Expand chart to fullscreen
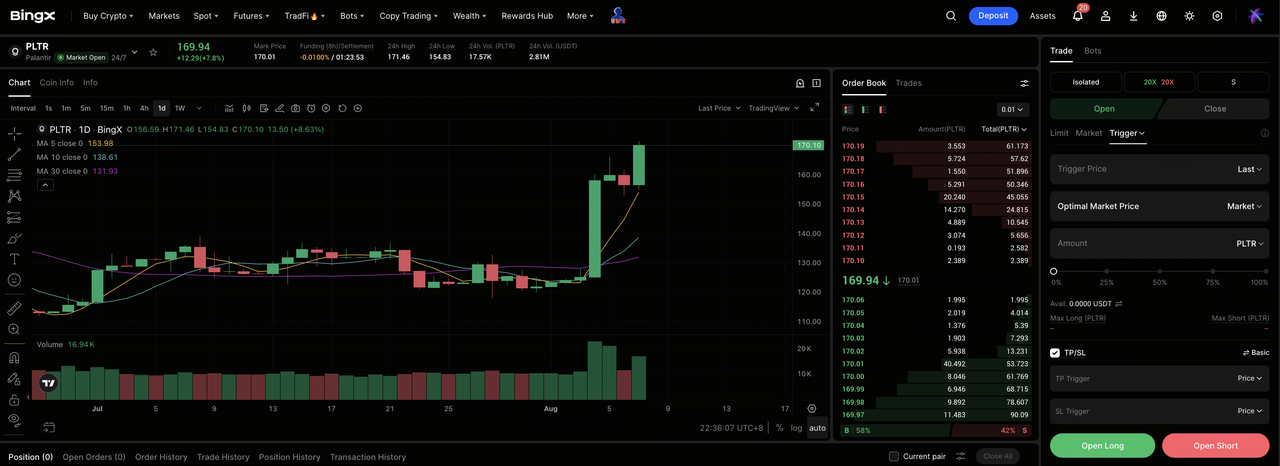 click(x=814, y=108)
